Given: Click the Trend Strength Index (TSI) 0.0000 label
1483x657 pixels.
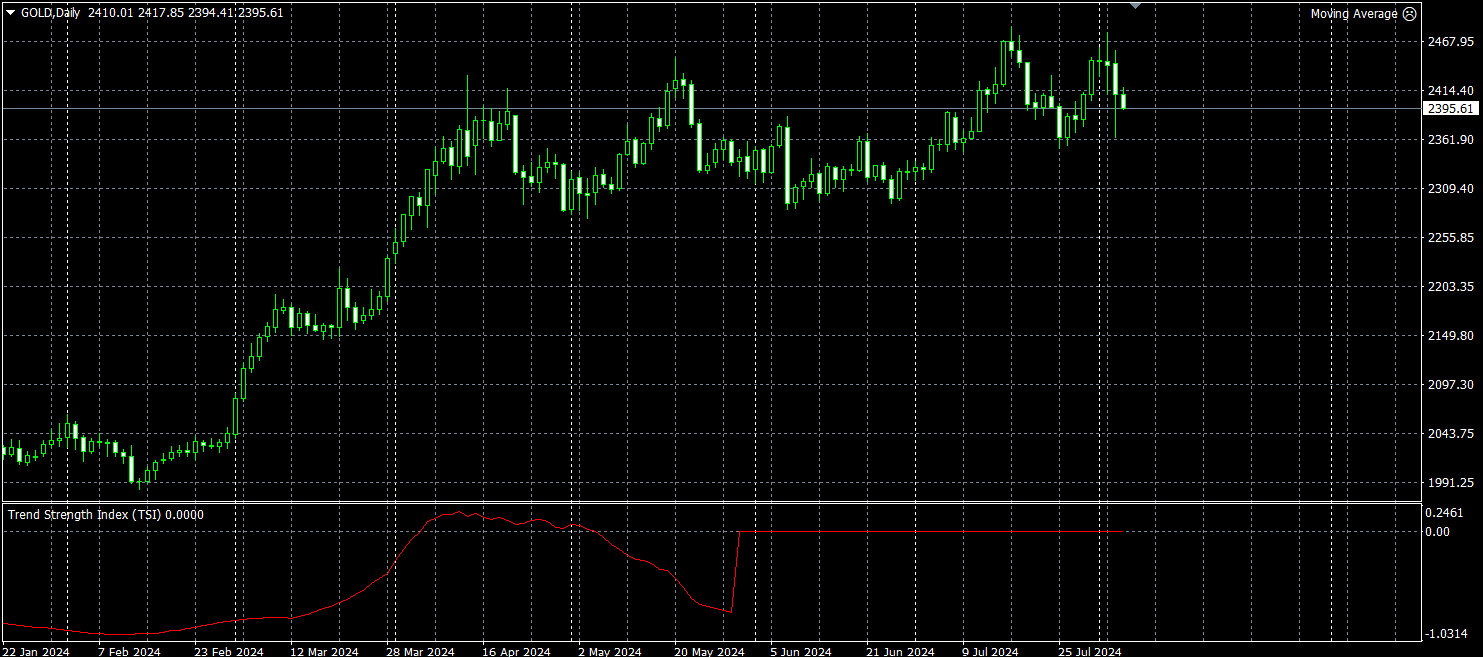Looking at the screenshot, I should tap(106, 515).
